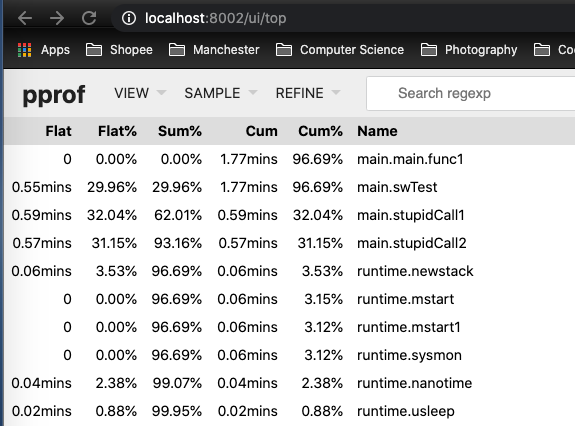View site information icon in address bar
The image size is (575, 426).
click(129, 18)
